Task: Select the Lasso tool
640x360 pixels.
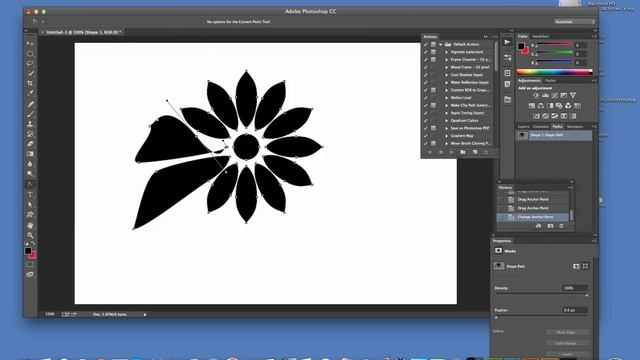Action: 30,64
